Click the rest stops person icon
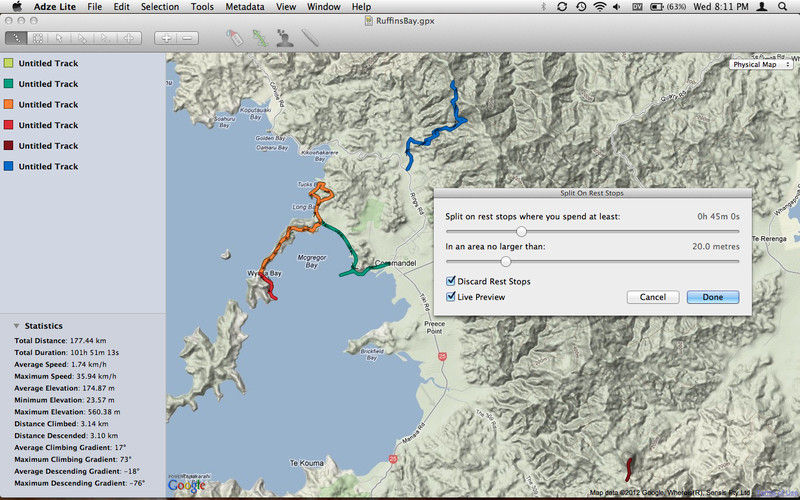 pyautogui.click(x=284, y=38)
